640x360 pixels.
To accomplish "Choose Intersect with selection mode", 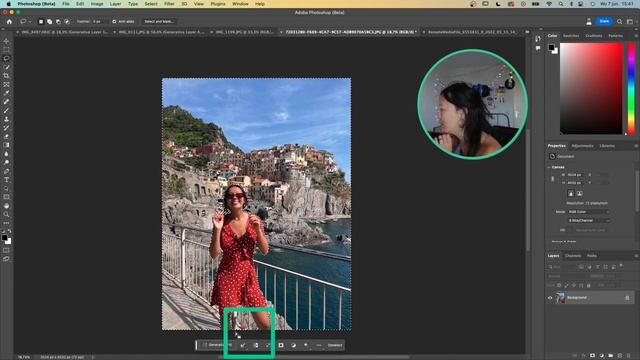I will [67, 21].
